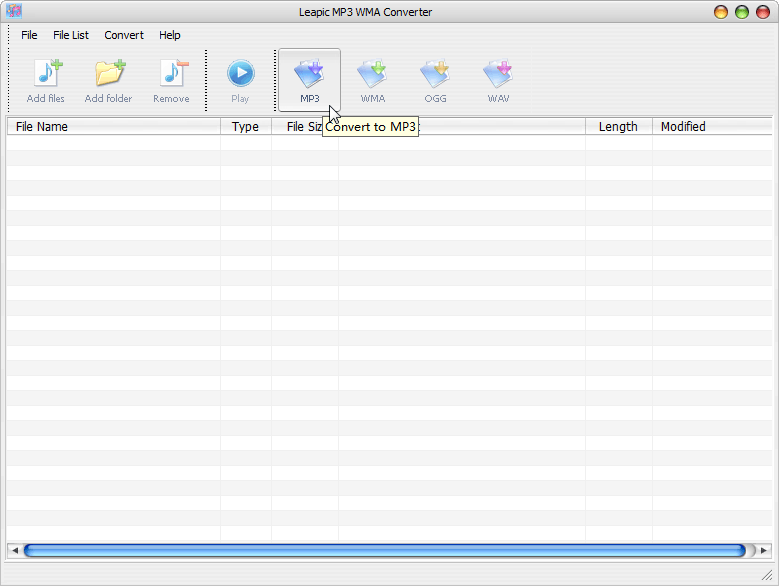Click the horizontal scrollbar thumb

pyautogui.click(x=385, y=550)
